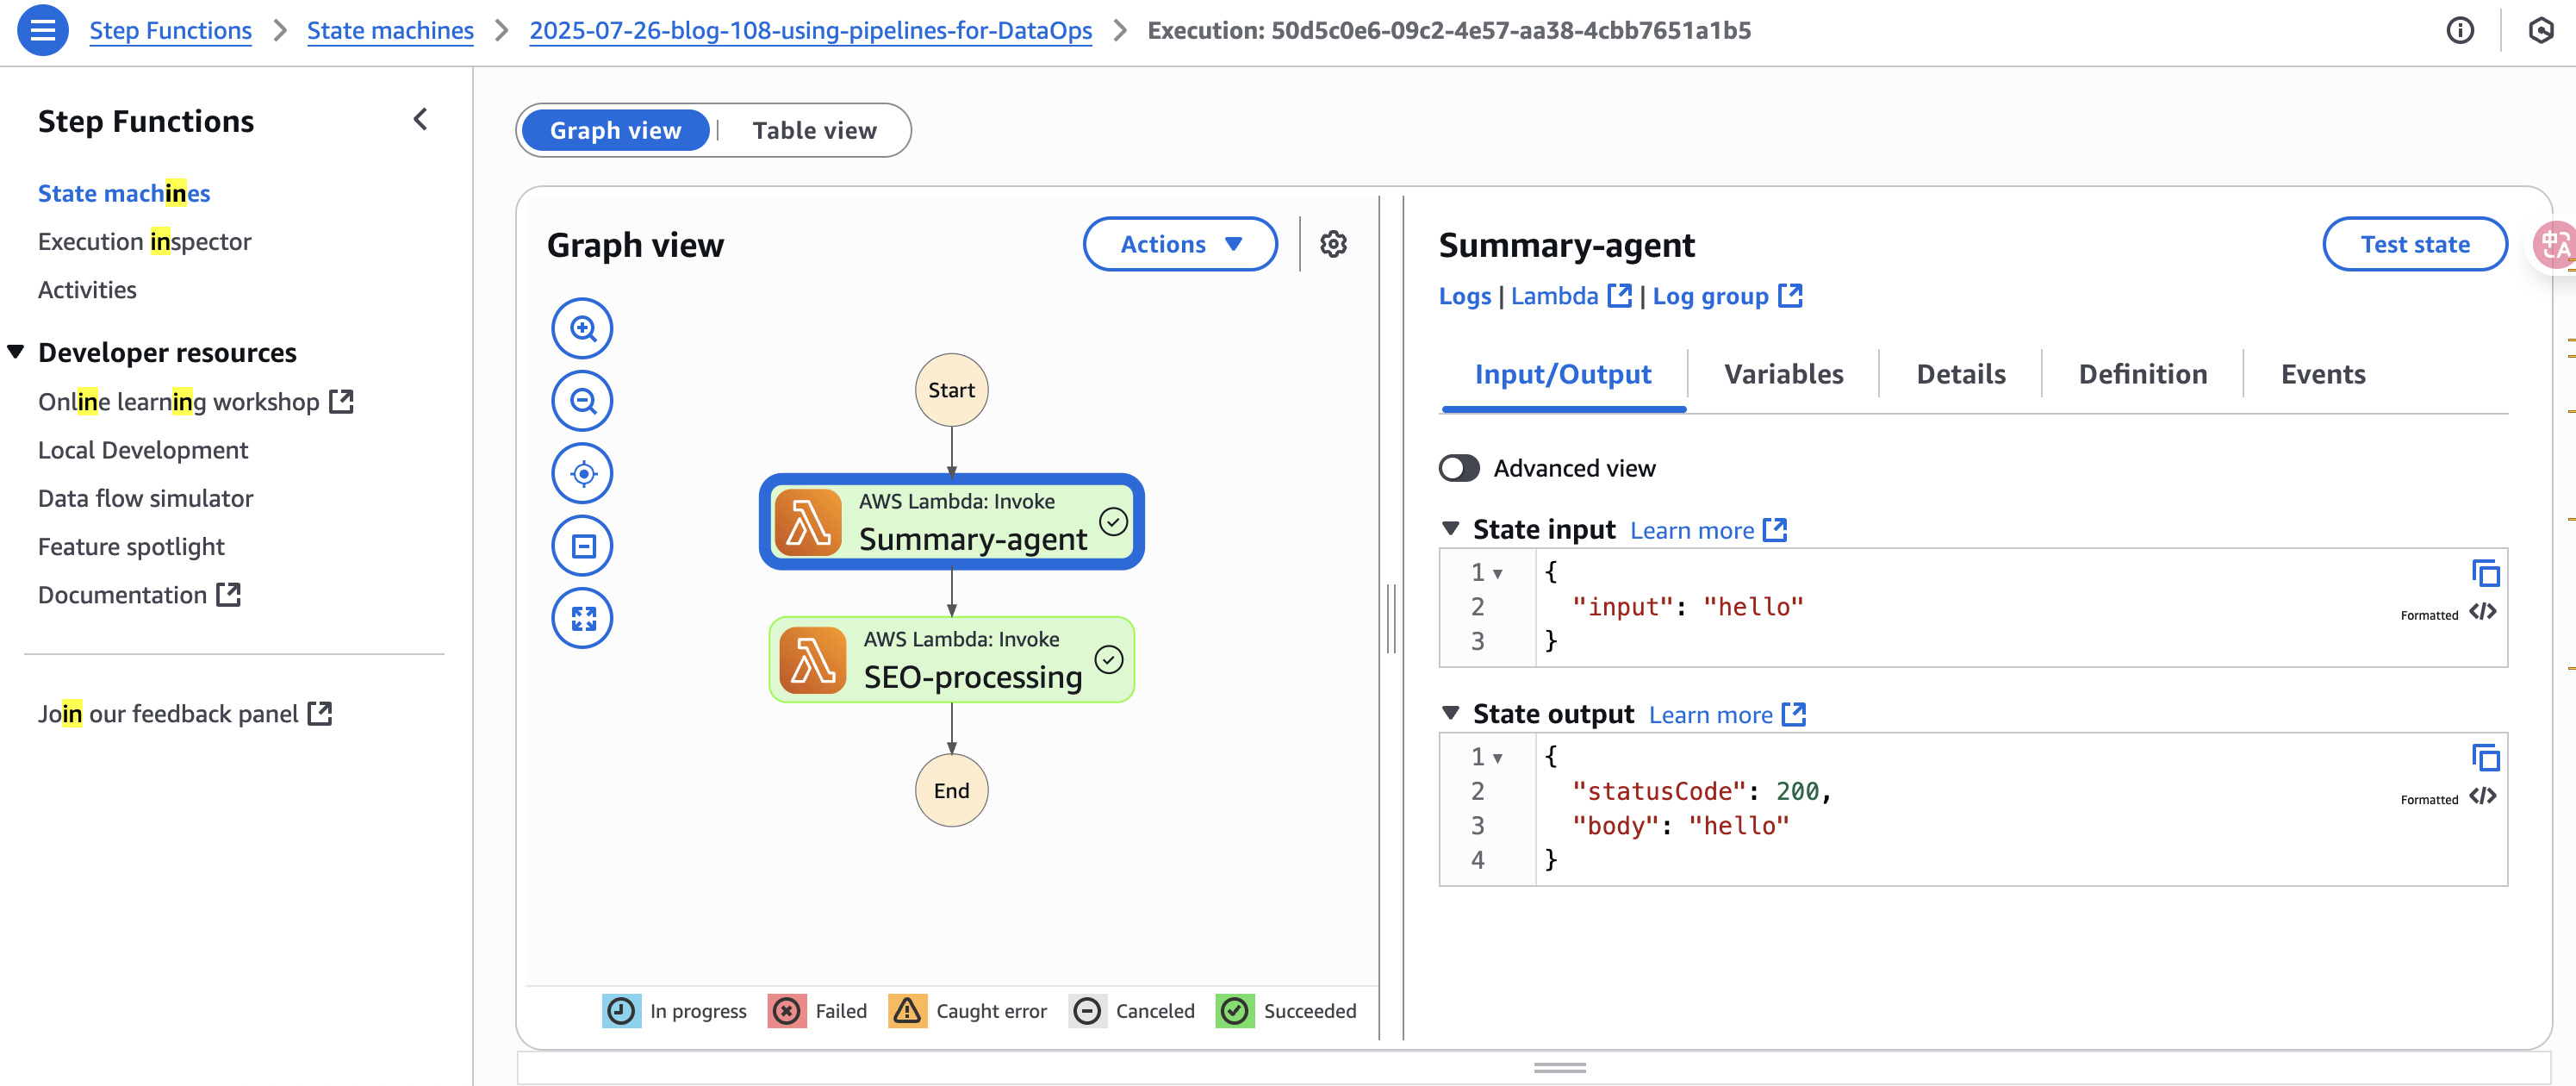The width and height of the screenshot is (2576, 1086).
Task: Open State output Learn more link
Action: coord(1727,715)
